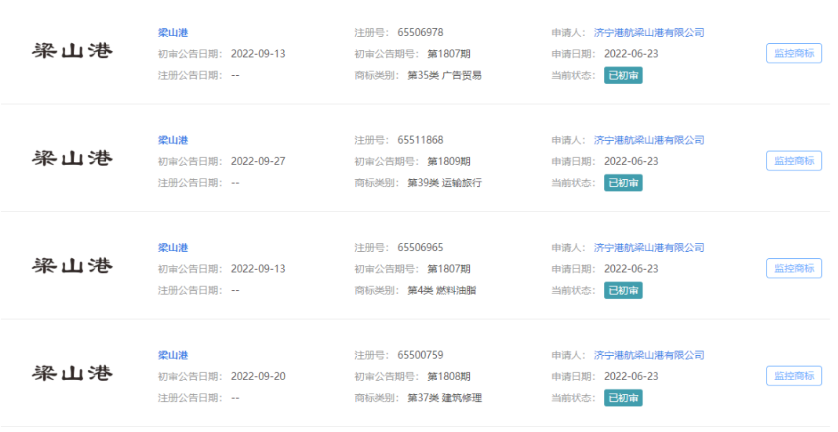Click 监控商标 for registration 65506978
The image size is (838, 432).
point(793,53)
